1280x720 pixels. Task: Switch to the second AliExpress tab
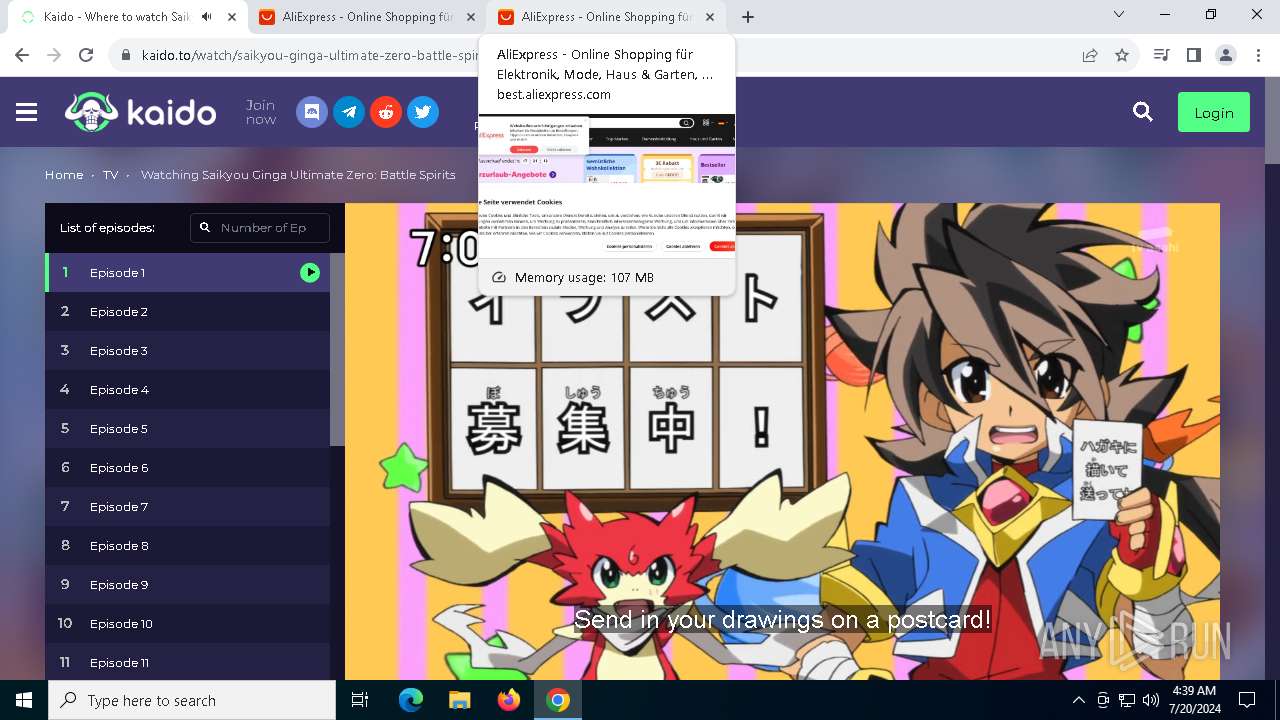click(606, 17)
